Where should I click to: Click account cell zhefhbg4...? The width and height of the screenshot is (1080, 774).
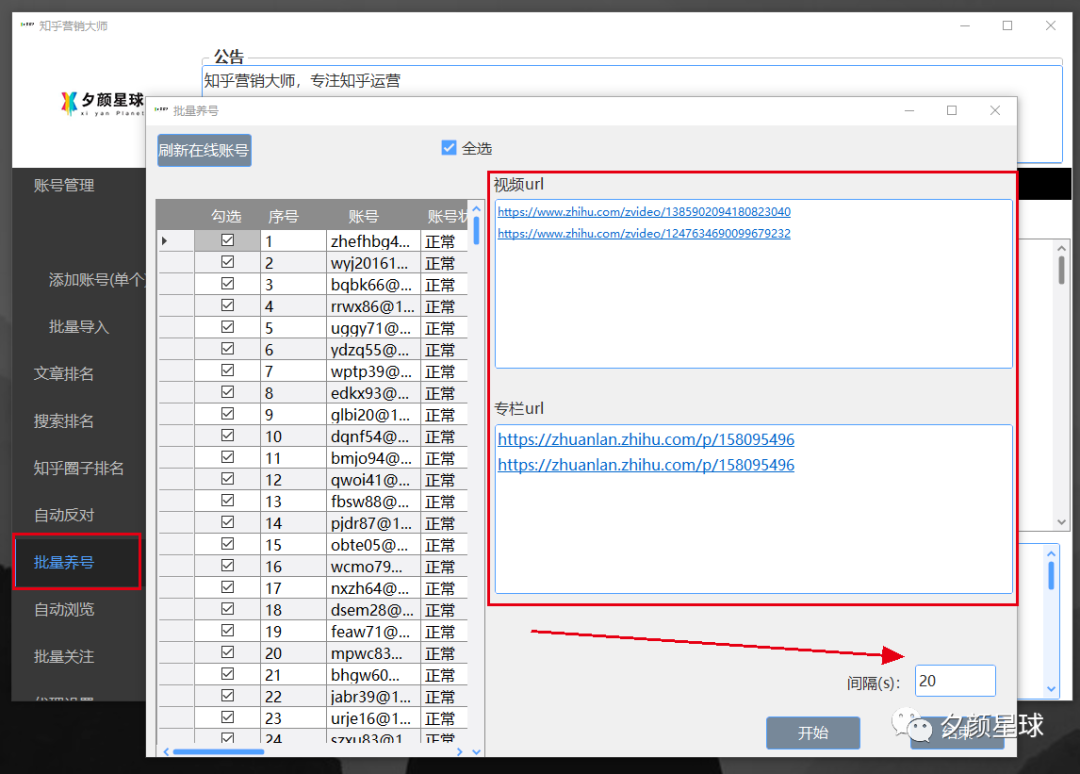pyautogui.click(x=371, y=241)
